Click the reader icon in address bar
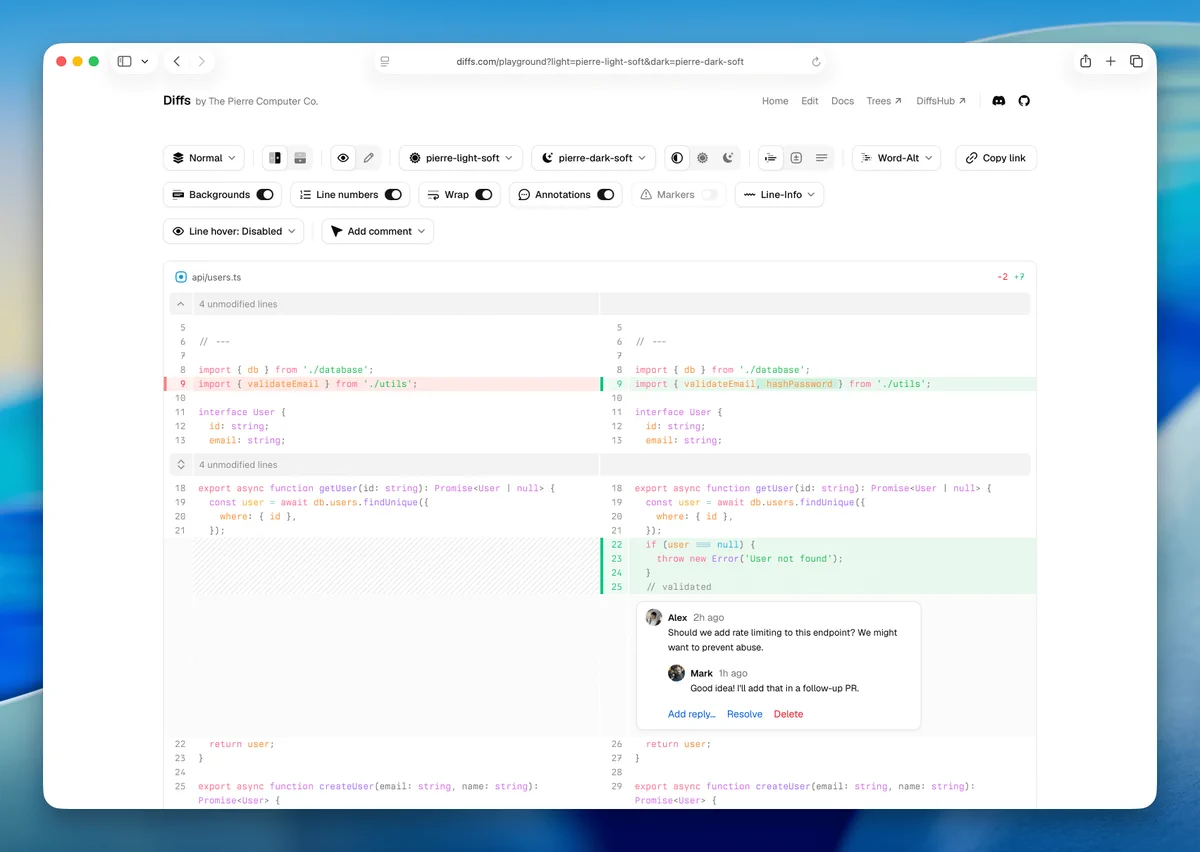1200x852 pixels. [385, 62]
